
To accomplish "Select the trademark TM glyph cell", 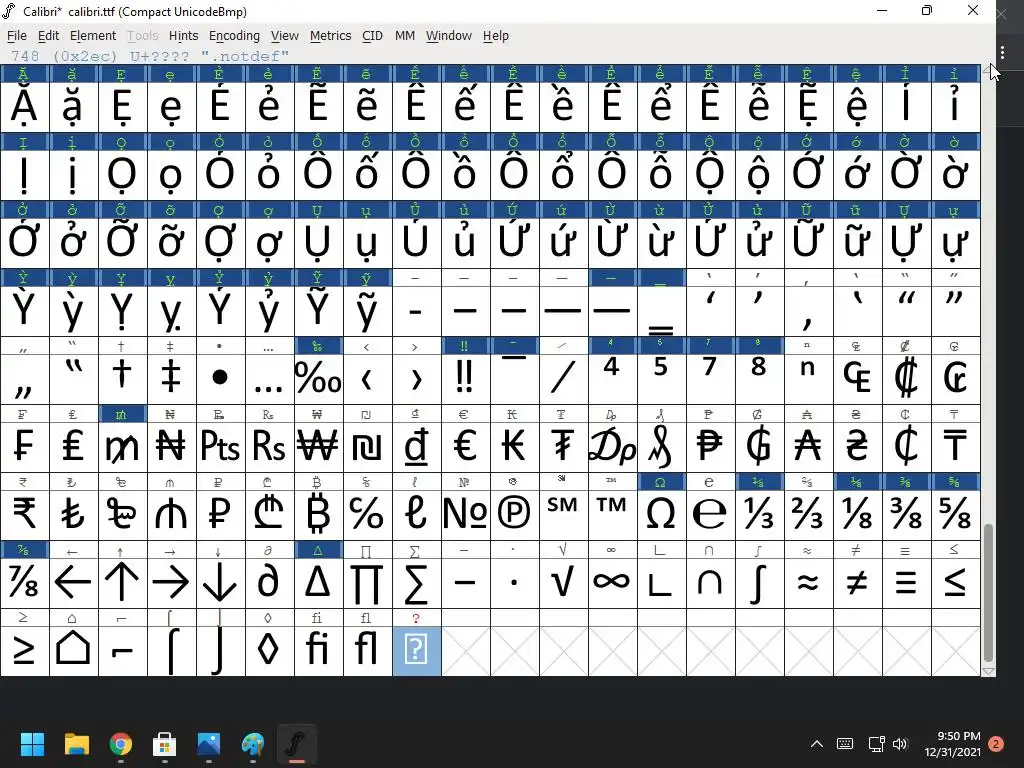I will (612, 515).
